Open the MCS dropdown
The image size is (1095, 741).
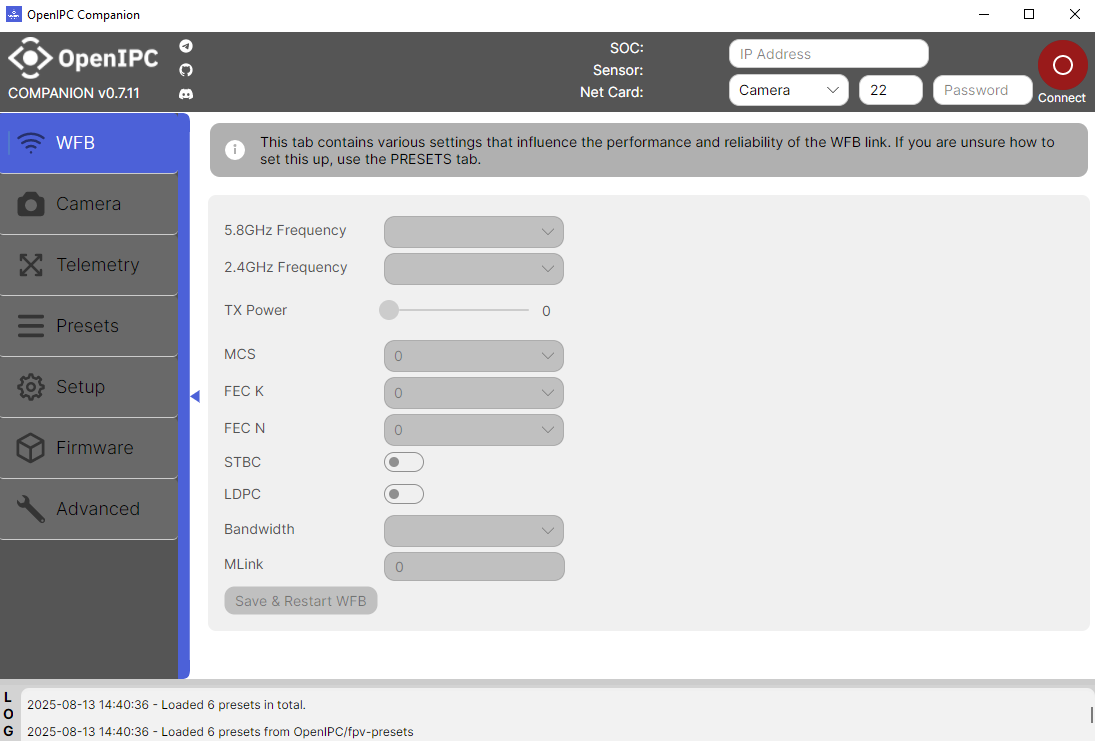(x=473, y=356)
